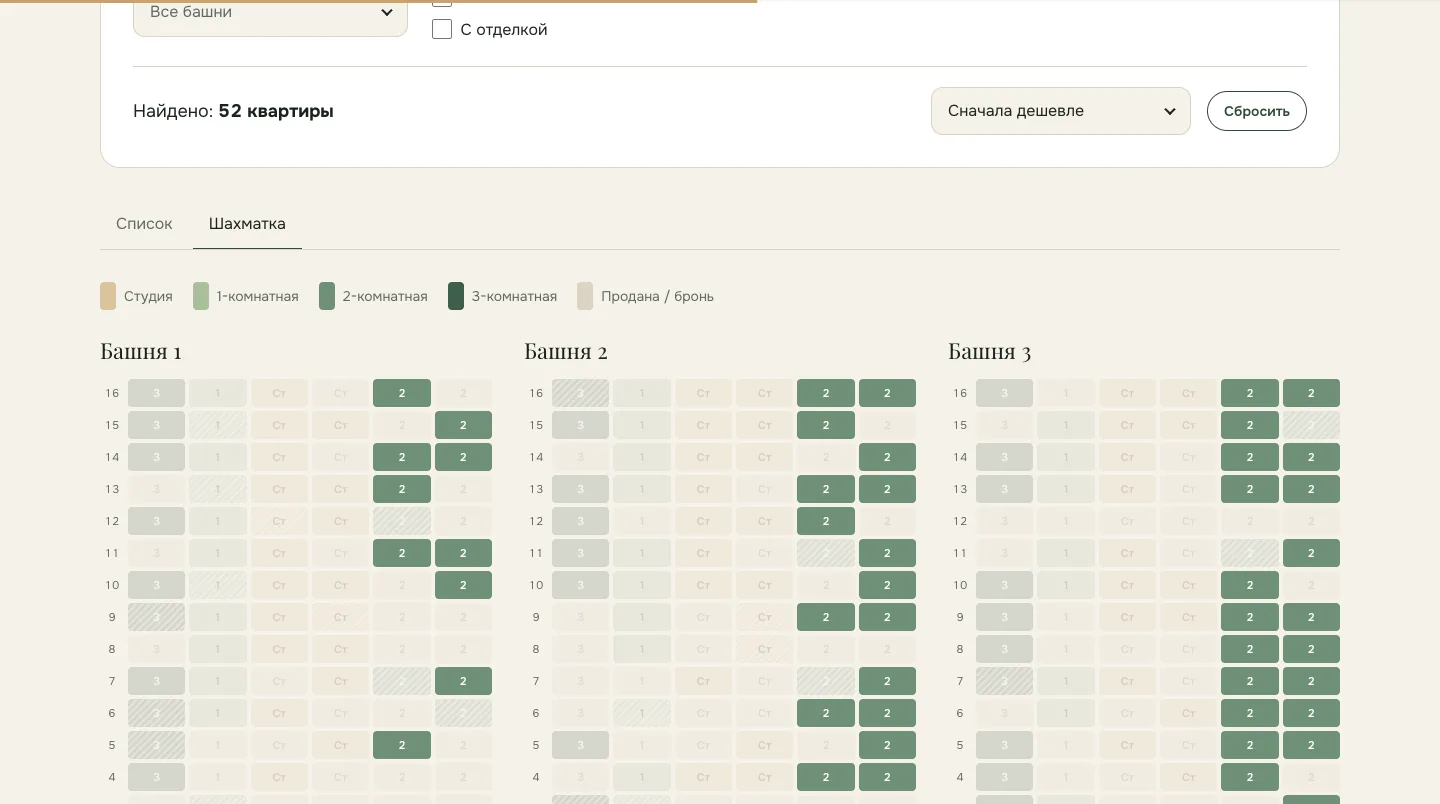Click the 'Башня 2' heading
Screen dimensions: 1440x804
click(566, 351)
